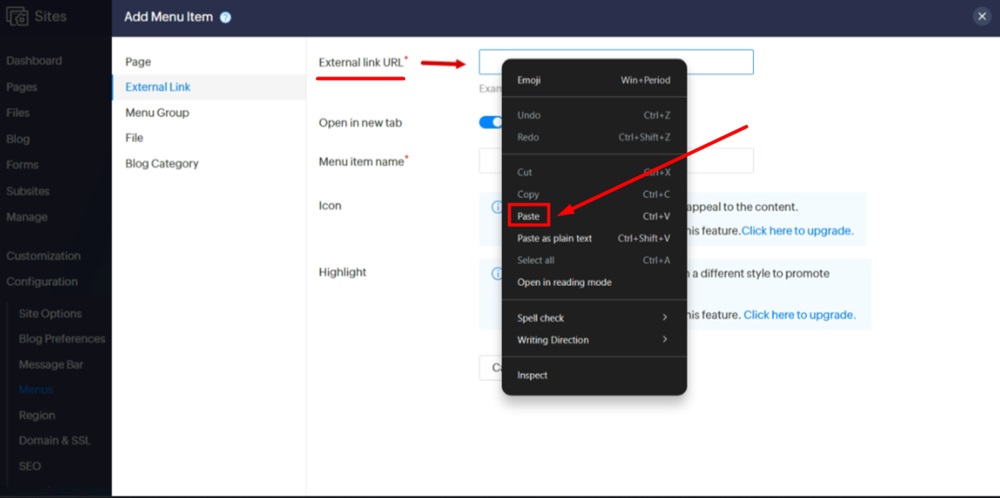
Task: Open Customization in the sidebar
Action: click(x=43, y=256)
